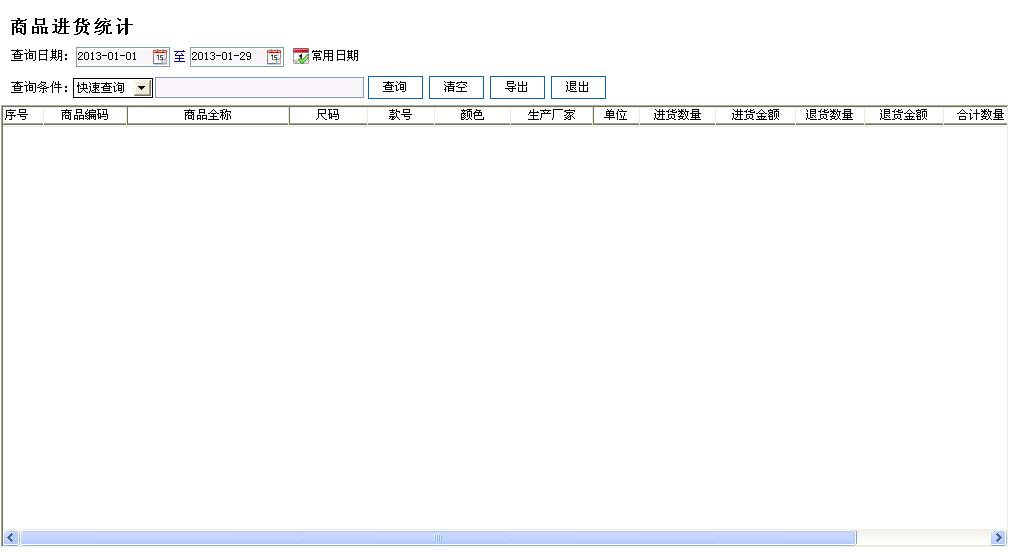Expand the 快速查询 dropdown arrow
The width and height of the screenshot is (1010, 553).
(x=142, y=88)
